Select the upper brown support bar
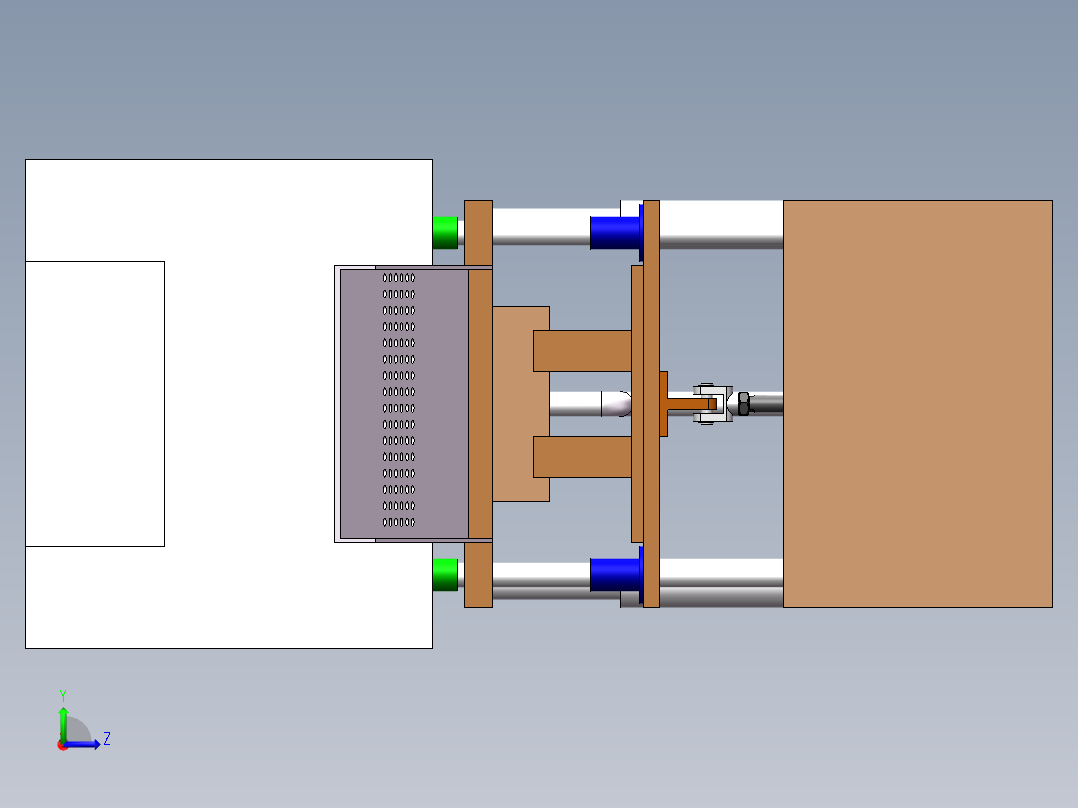This screenshot has height=808, width=1078. point(582,351)
